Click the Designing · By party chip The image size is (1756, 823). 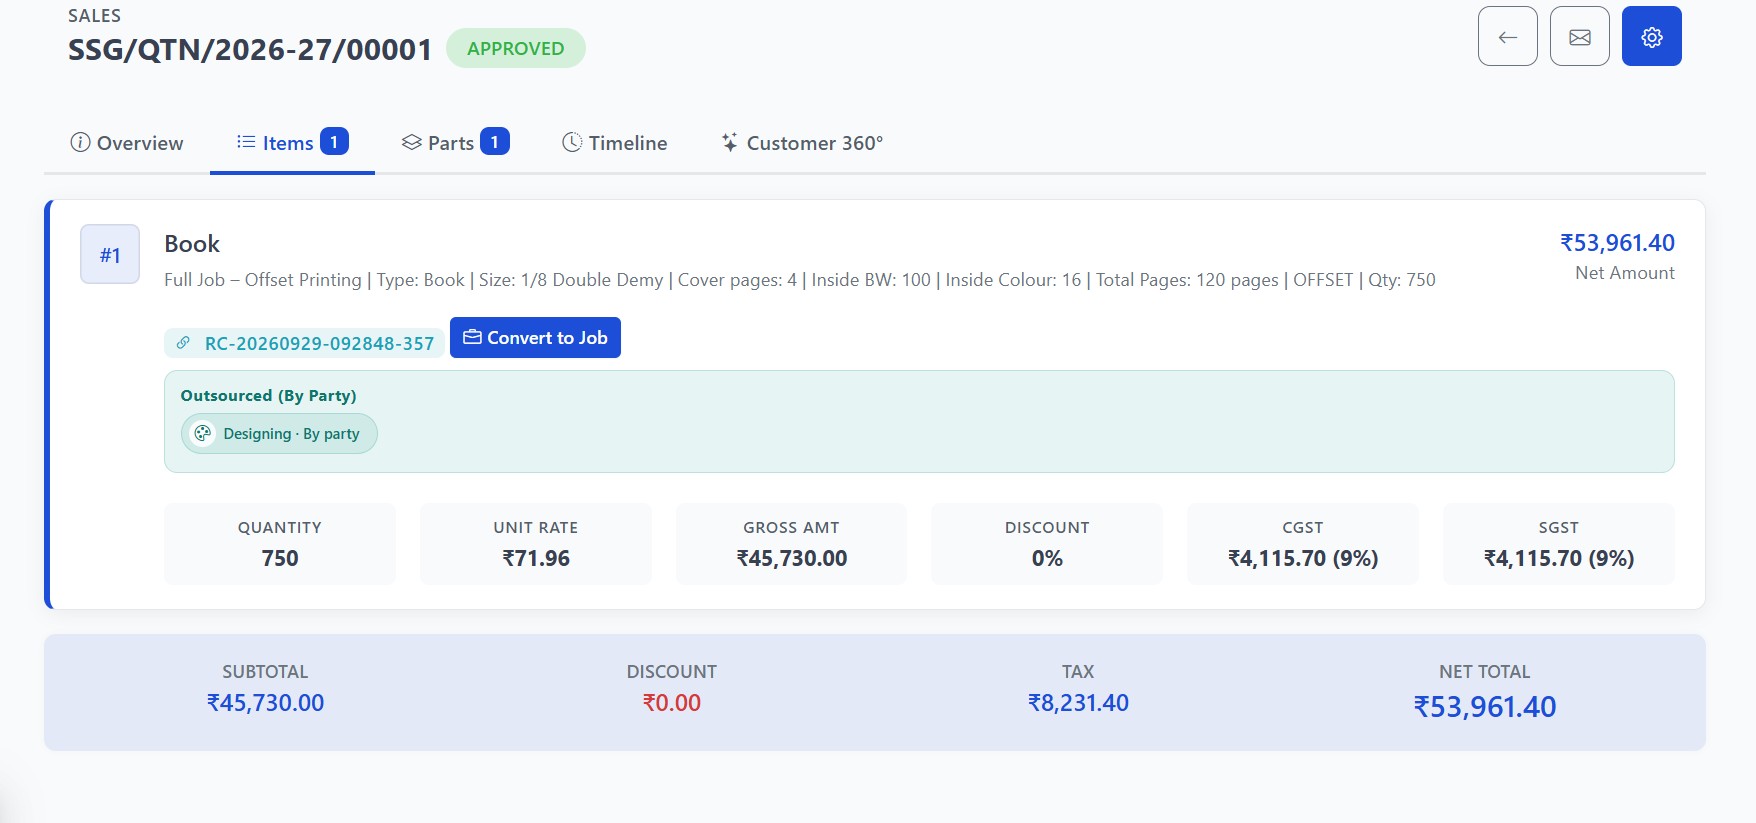pos(279,433)
